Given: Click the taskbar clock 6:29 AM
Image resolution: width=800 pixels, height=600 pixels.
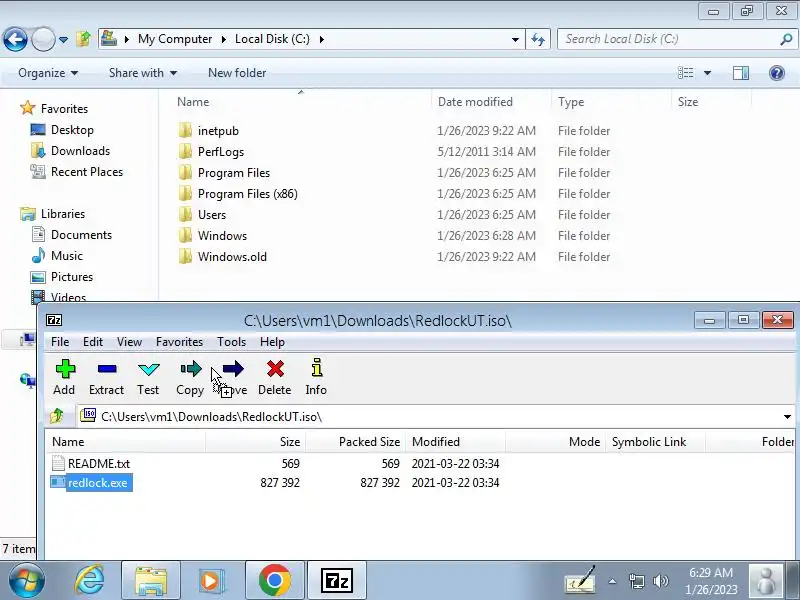Looking at the screenshot, I should pyautogui.click(x=711, y=572).
